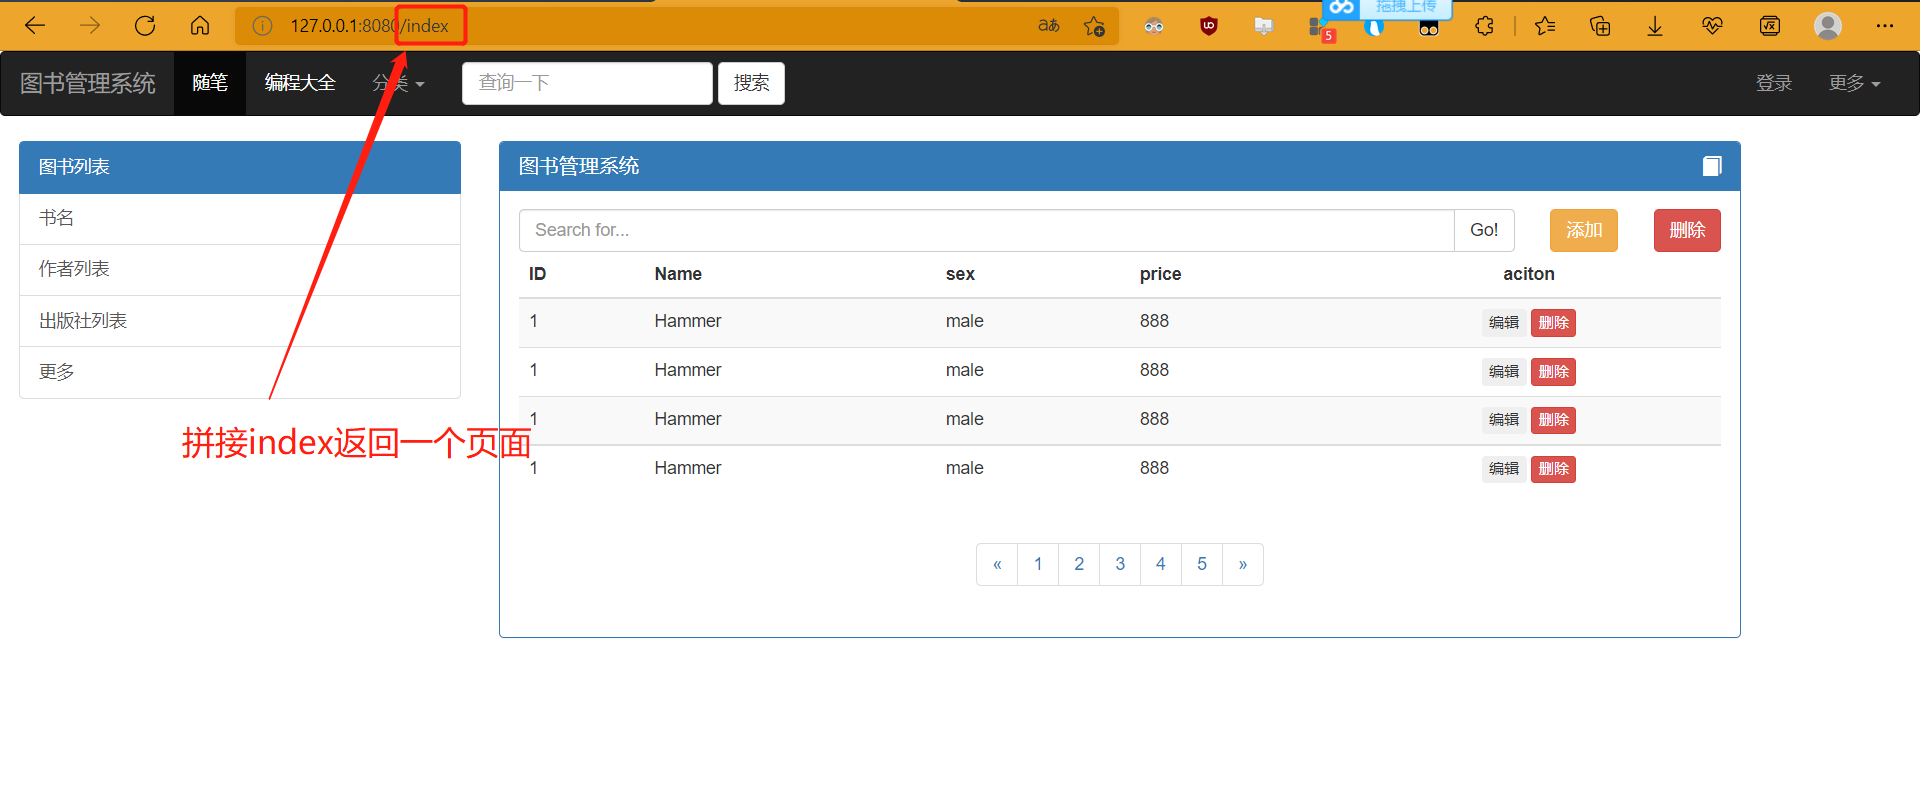Open the favorites list icon
This screenshot has height=791, width=1920.
(x=1545, y=26)
